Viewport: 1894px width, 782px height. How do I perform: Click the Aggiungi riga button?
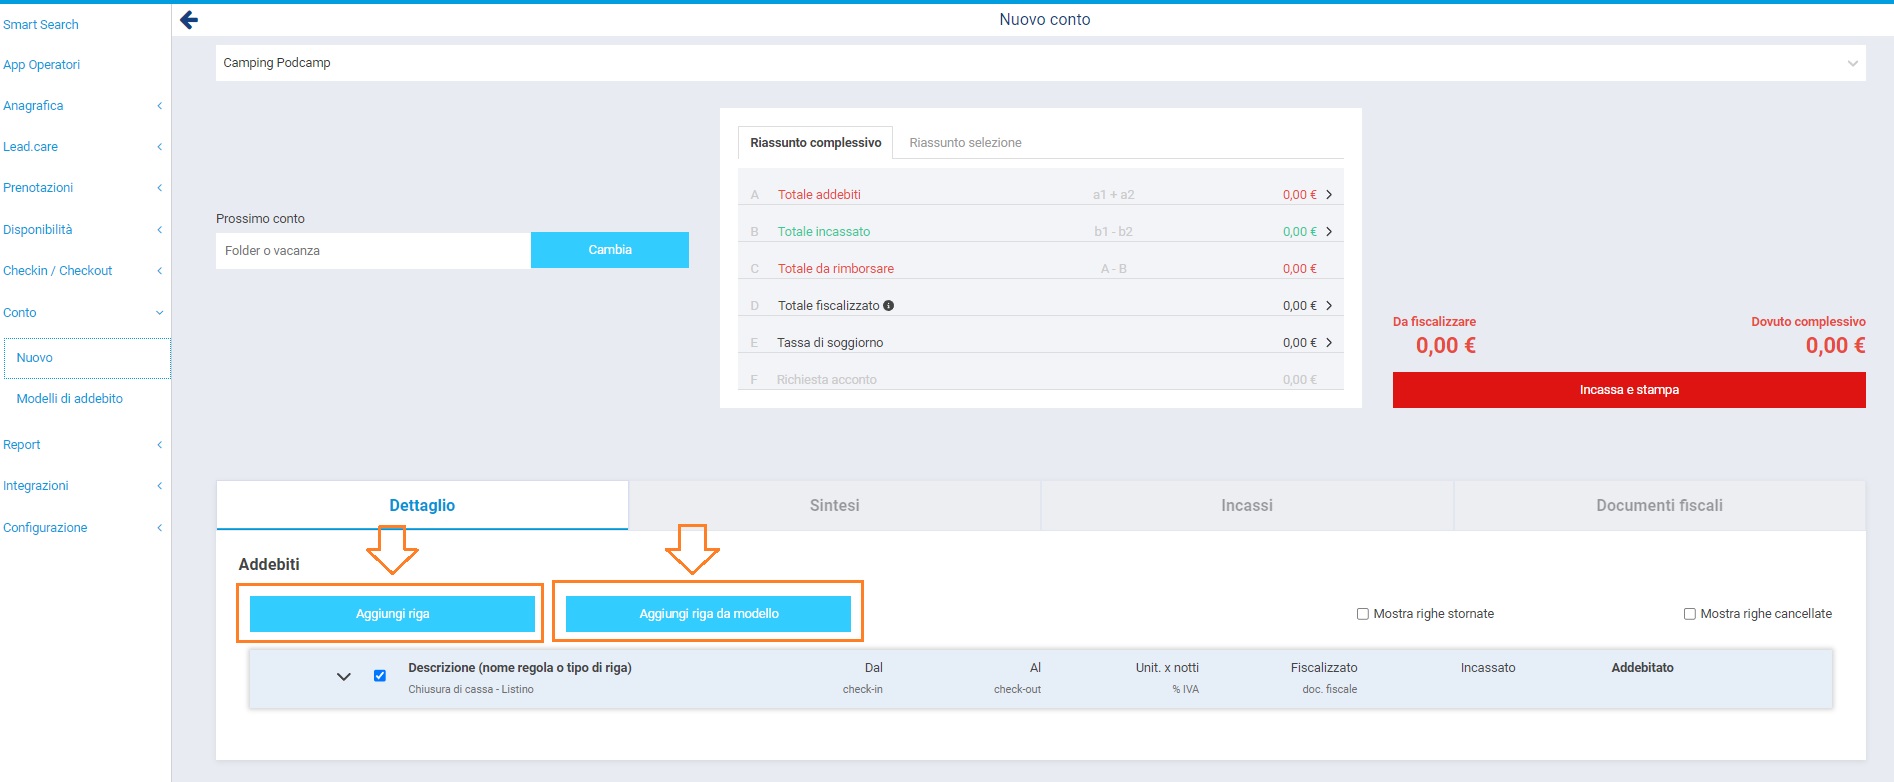tap(392, 614)
